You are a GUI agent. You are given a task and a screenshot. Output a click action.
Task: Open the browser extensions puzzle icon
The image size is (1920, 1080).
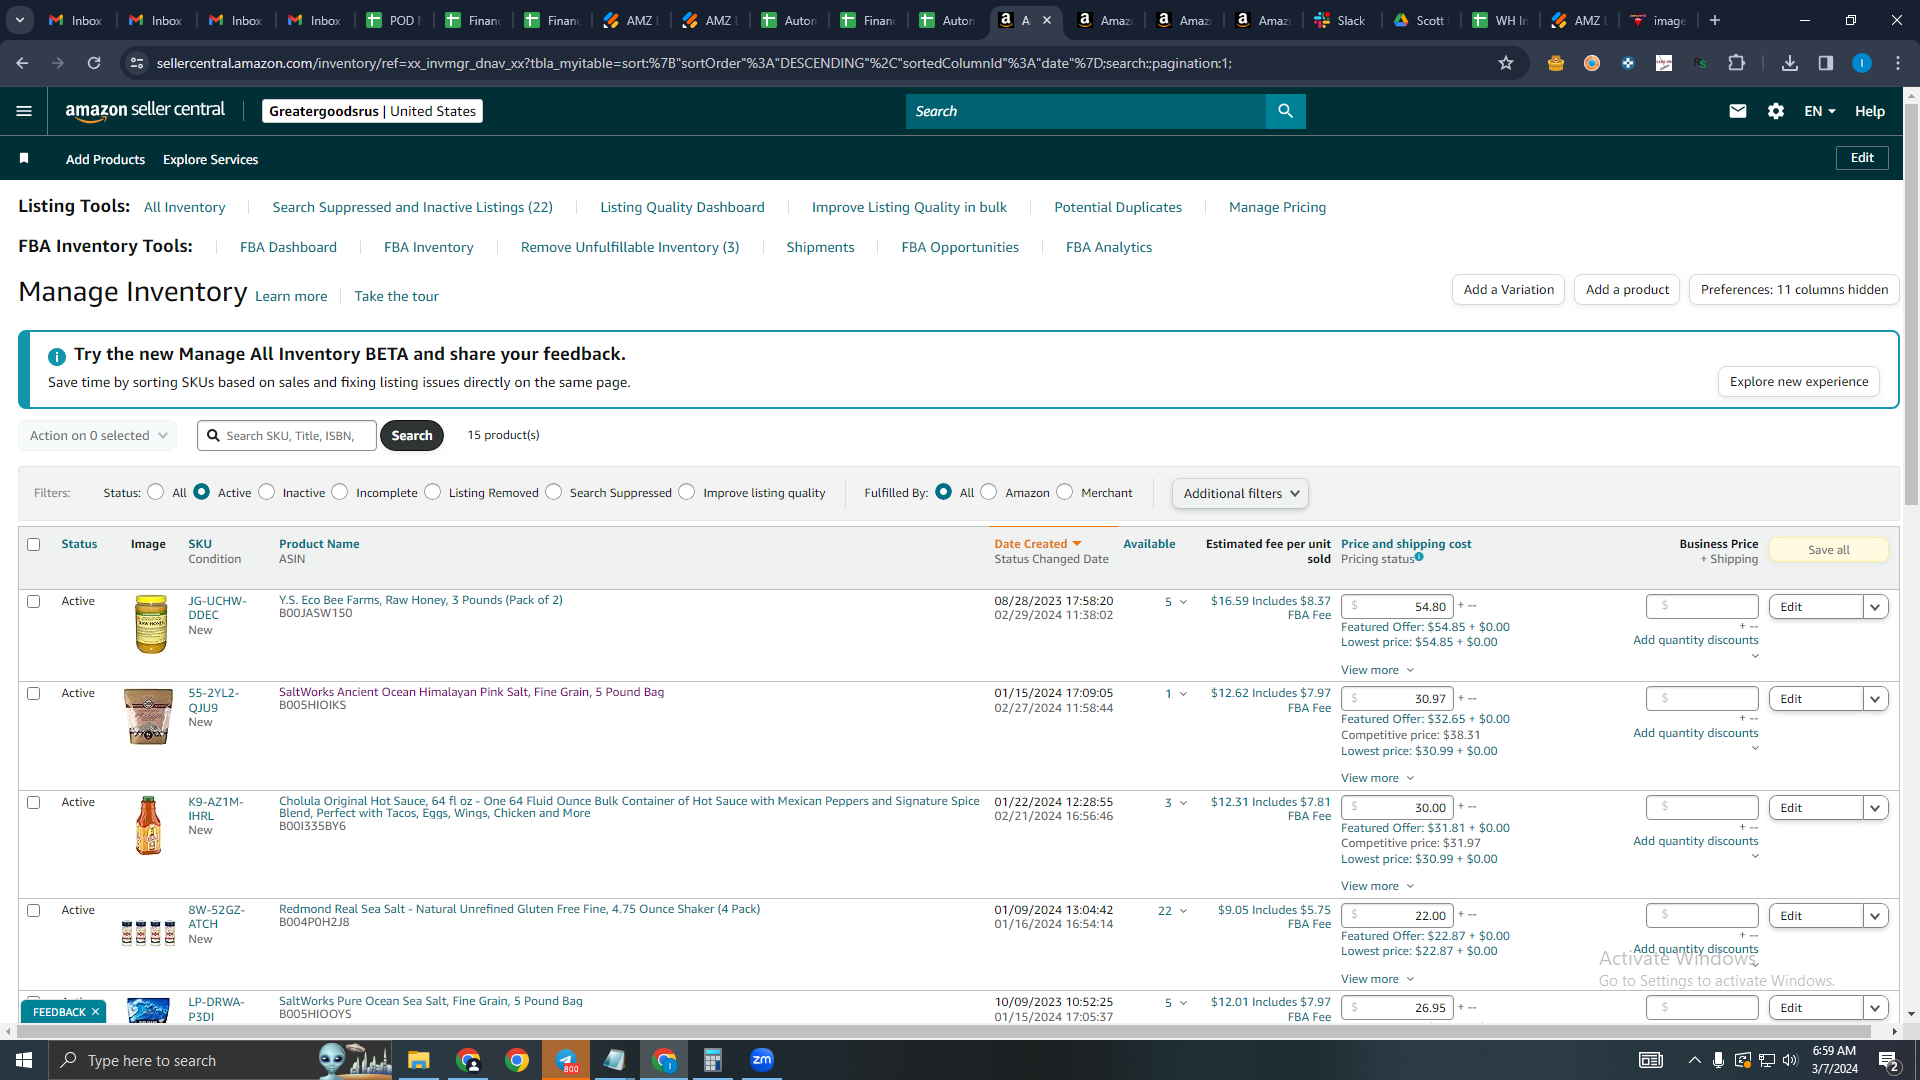click(1737, 63)
